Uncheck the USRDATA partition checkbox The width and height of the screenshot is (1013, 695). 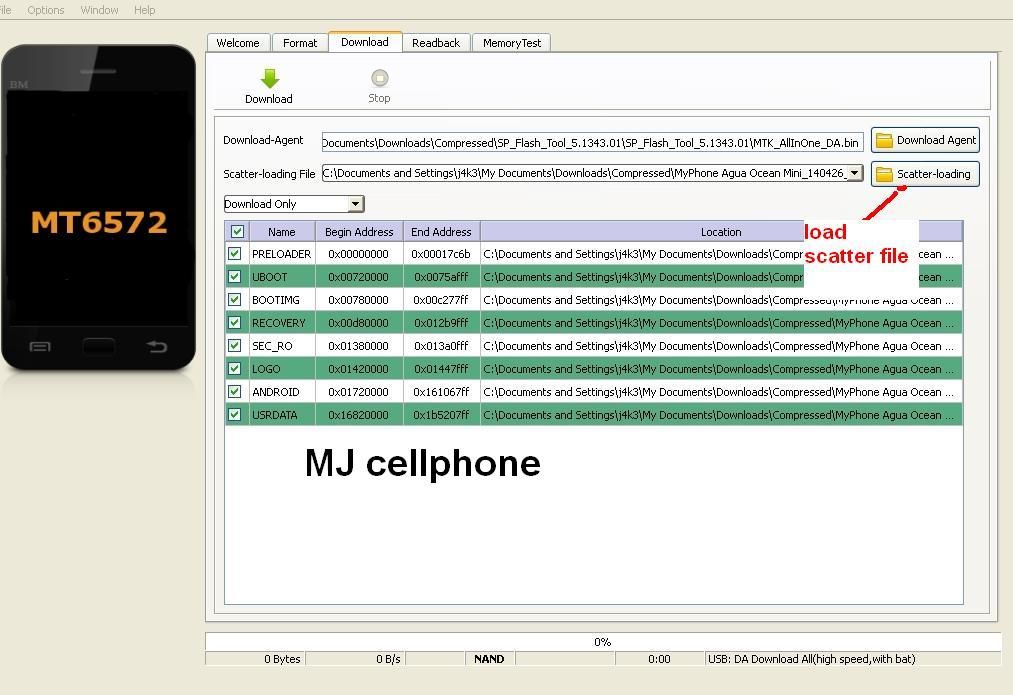tap(235, 415)
